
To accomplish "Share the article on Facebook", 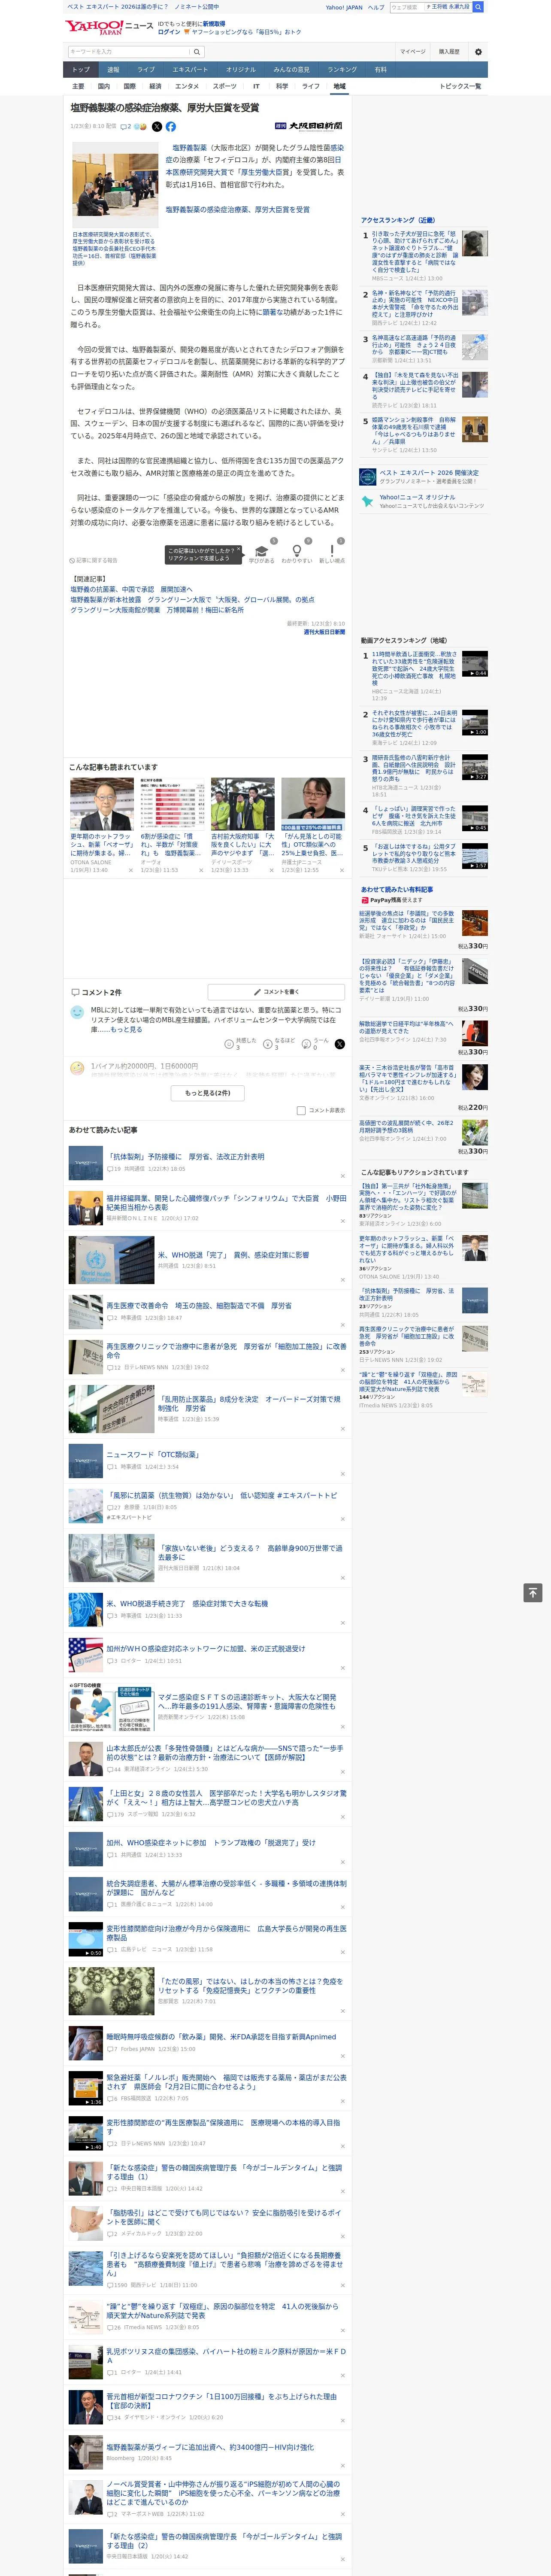I will tap(171, 127).
